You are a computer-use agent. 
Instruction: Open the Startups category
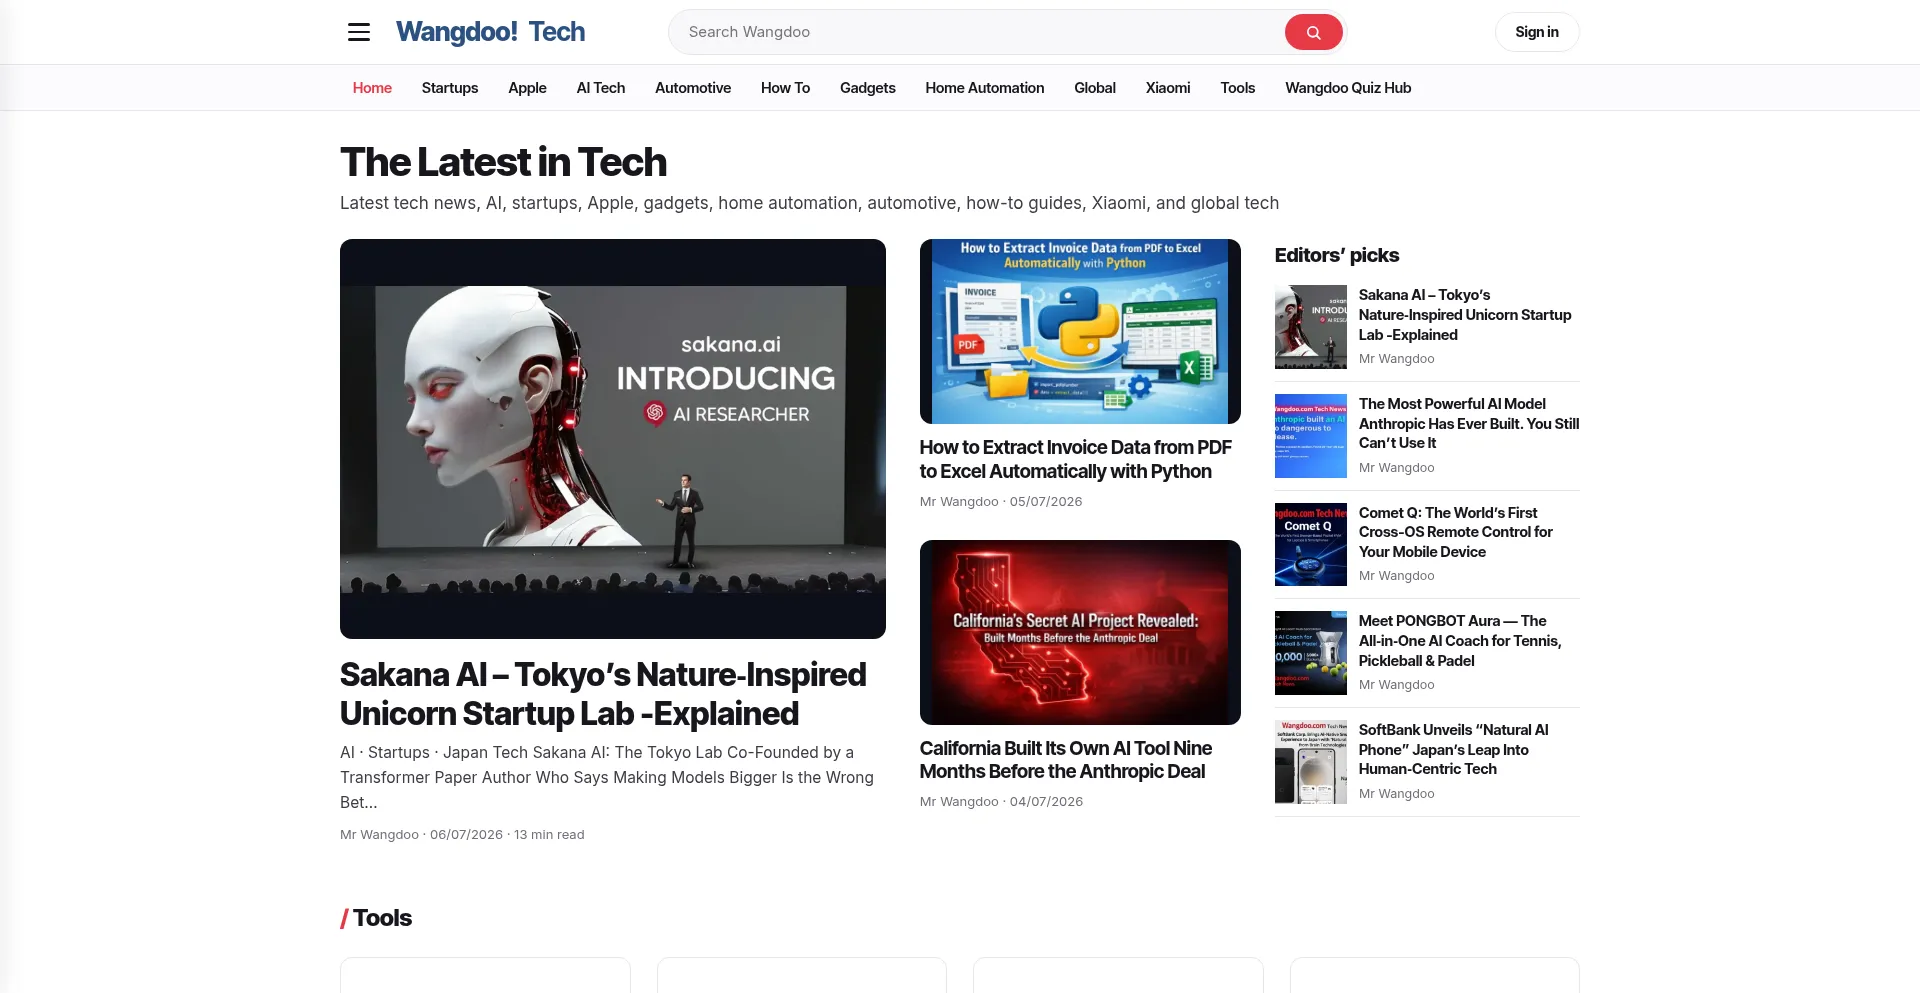click(450, 88)
